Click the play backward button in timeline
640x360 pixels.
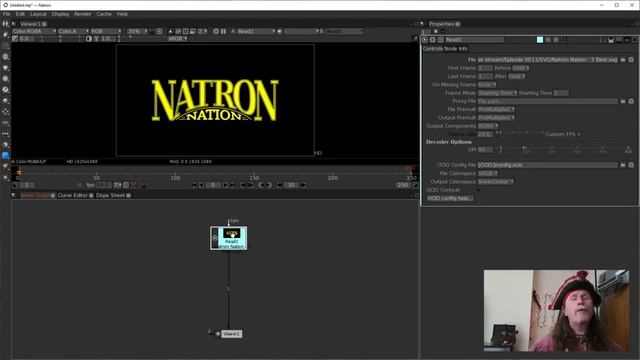point(201,185)
